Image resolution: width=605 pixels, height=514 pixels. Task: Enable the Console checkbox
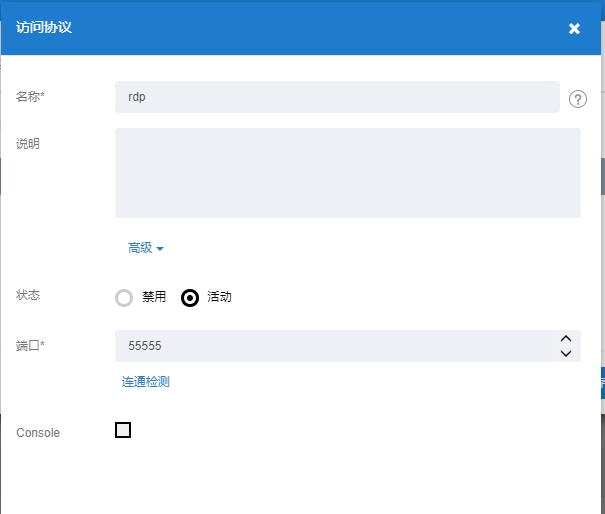tap(123, 430)
